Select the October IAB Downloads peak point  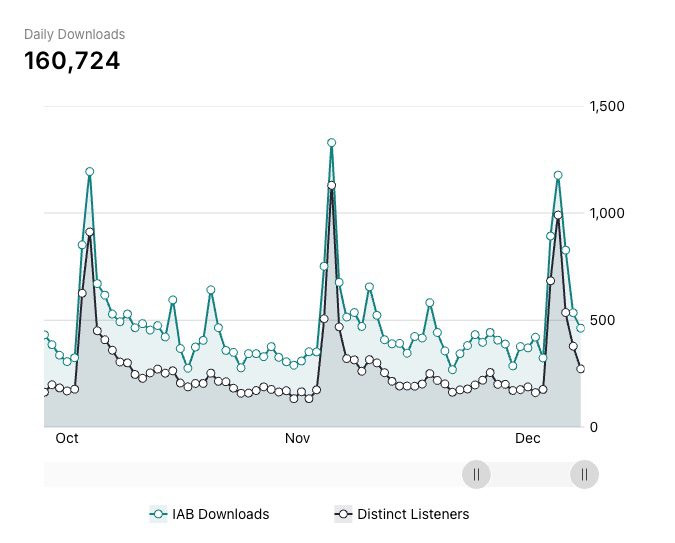tap(90, 172)
